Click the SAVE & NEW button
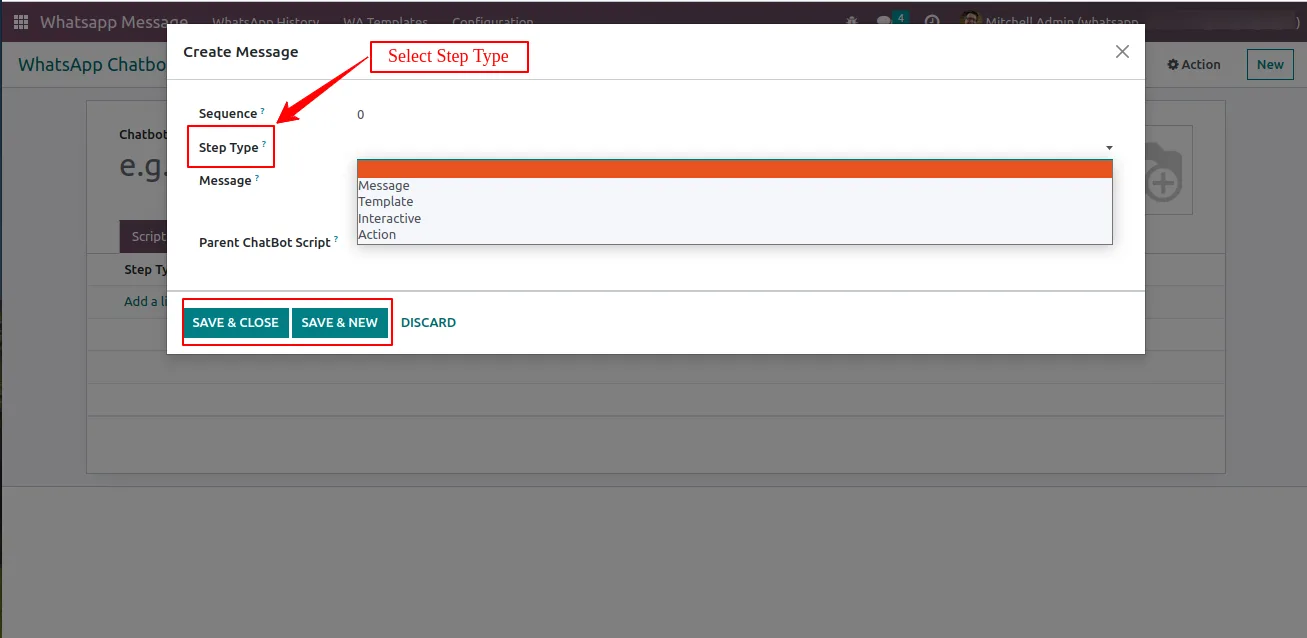1307x638 pixels. click(x=340, y=323)
